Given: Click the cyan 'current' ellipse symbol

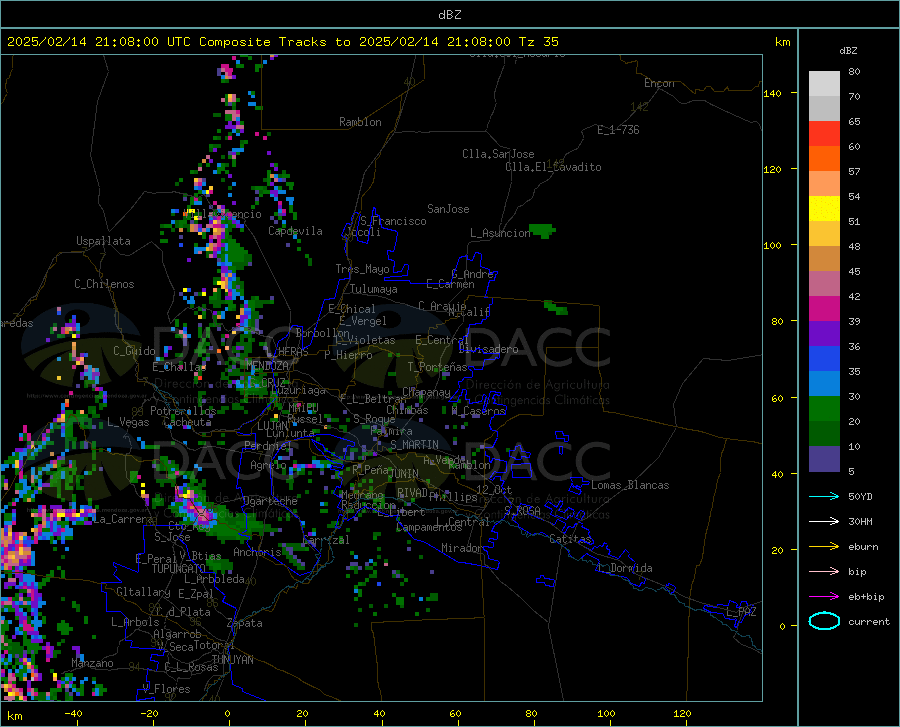Looking at the screenshot, I should click(824, 621).
